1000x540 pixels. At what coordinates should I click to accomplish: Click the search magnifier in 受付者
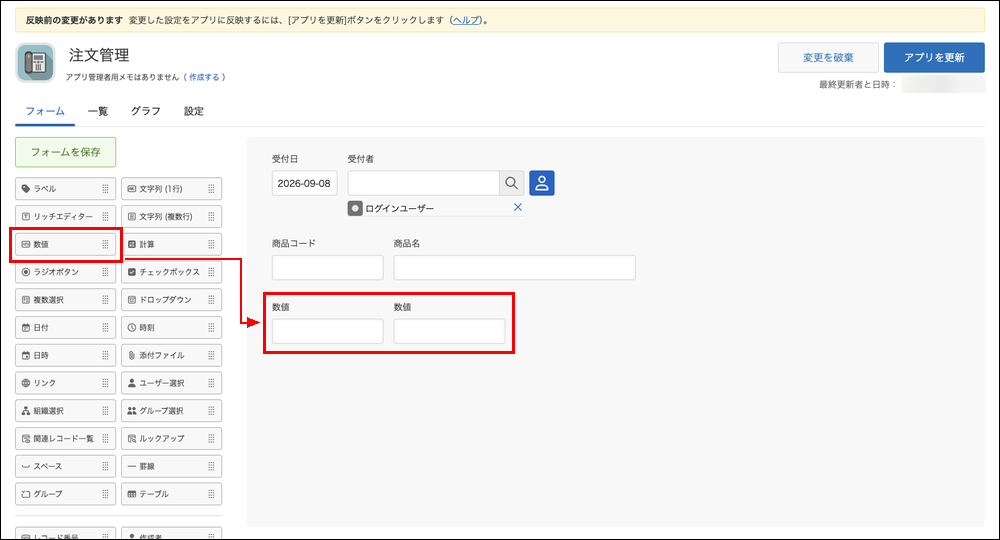[x=511, y=183]
